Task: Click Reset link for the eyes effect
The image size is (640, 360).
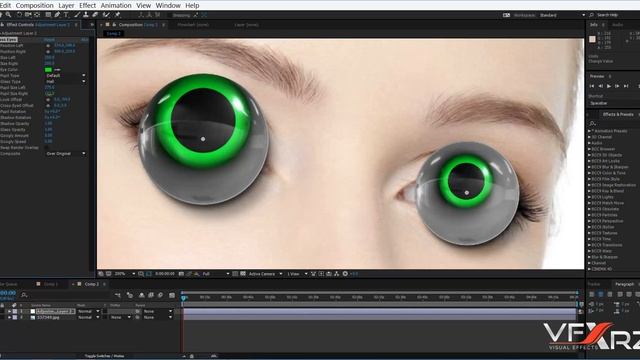Action: click(49, 40)
